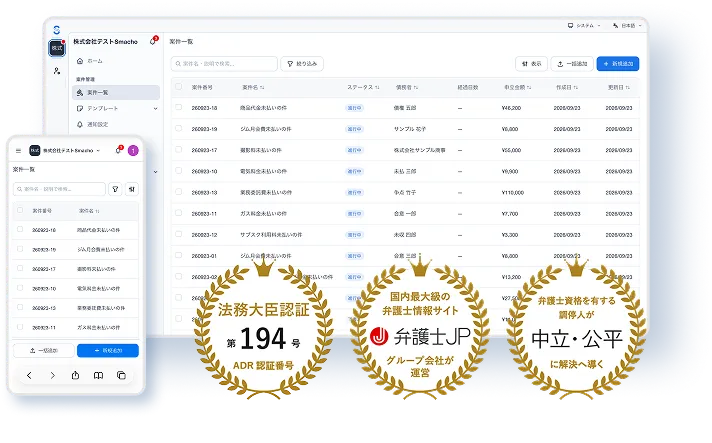Click amount ¥7,700 in desktop table
The image size is (712, 443).
(509, 214)
